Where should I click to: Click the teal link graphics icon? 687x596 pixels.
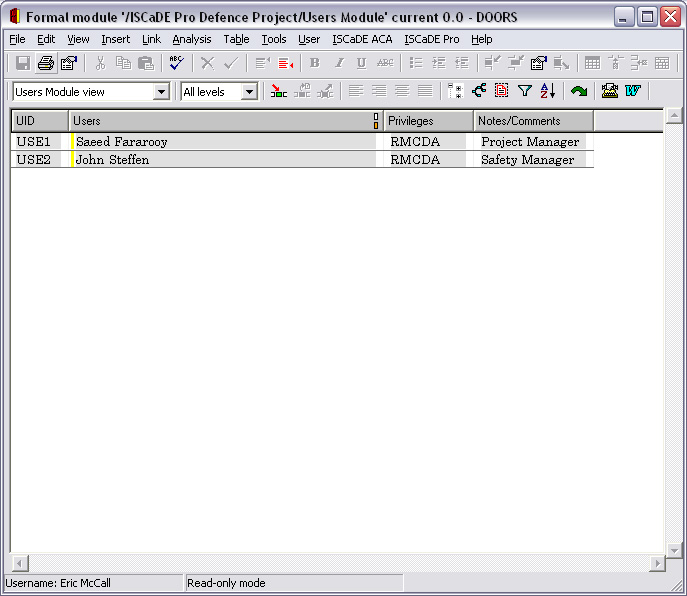pyautogui.click(x=479, y=91)
